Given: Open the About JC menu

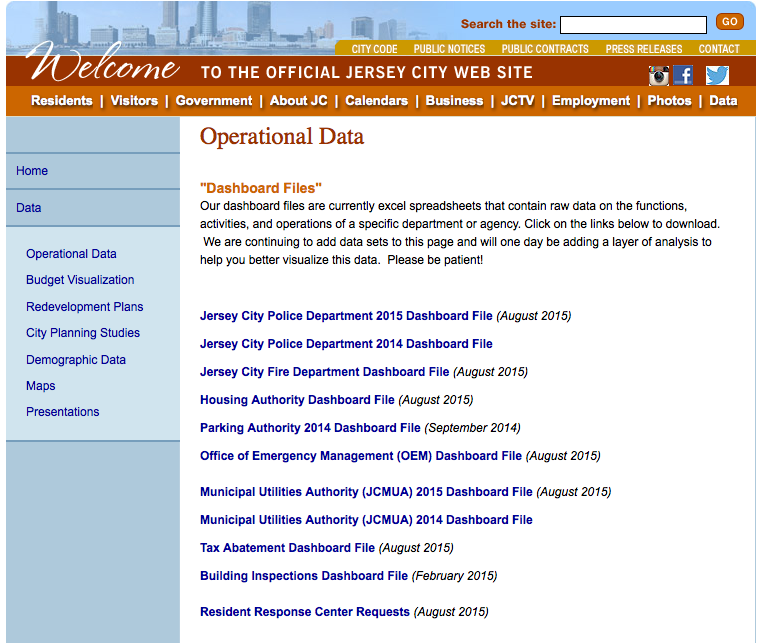Looking at the screenshot, I should [298, 100].
